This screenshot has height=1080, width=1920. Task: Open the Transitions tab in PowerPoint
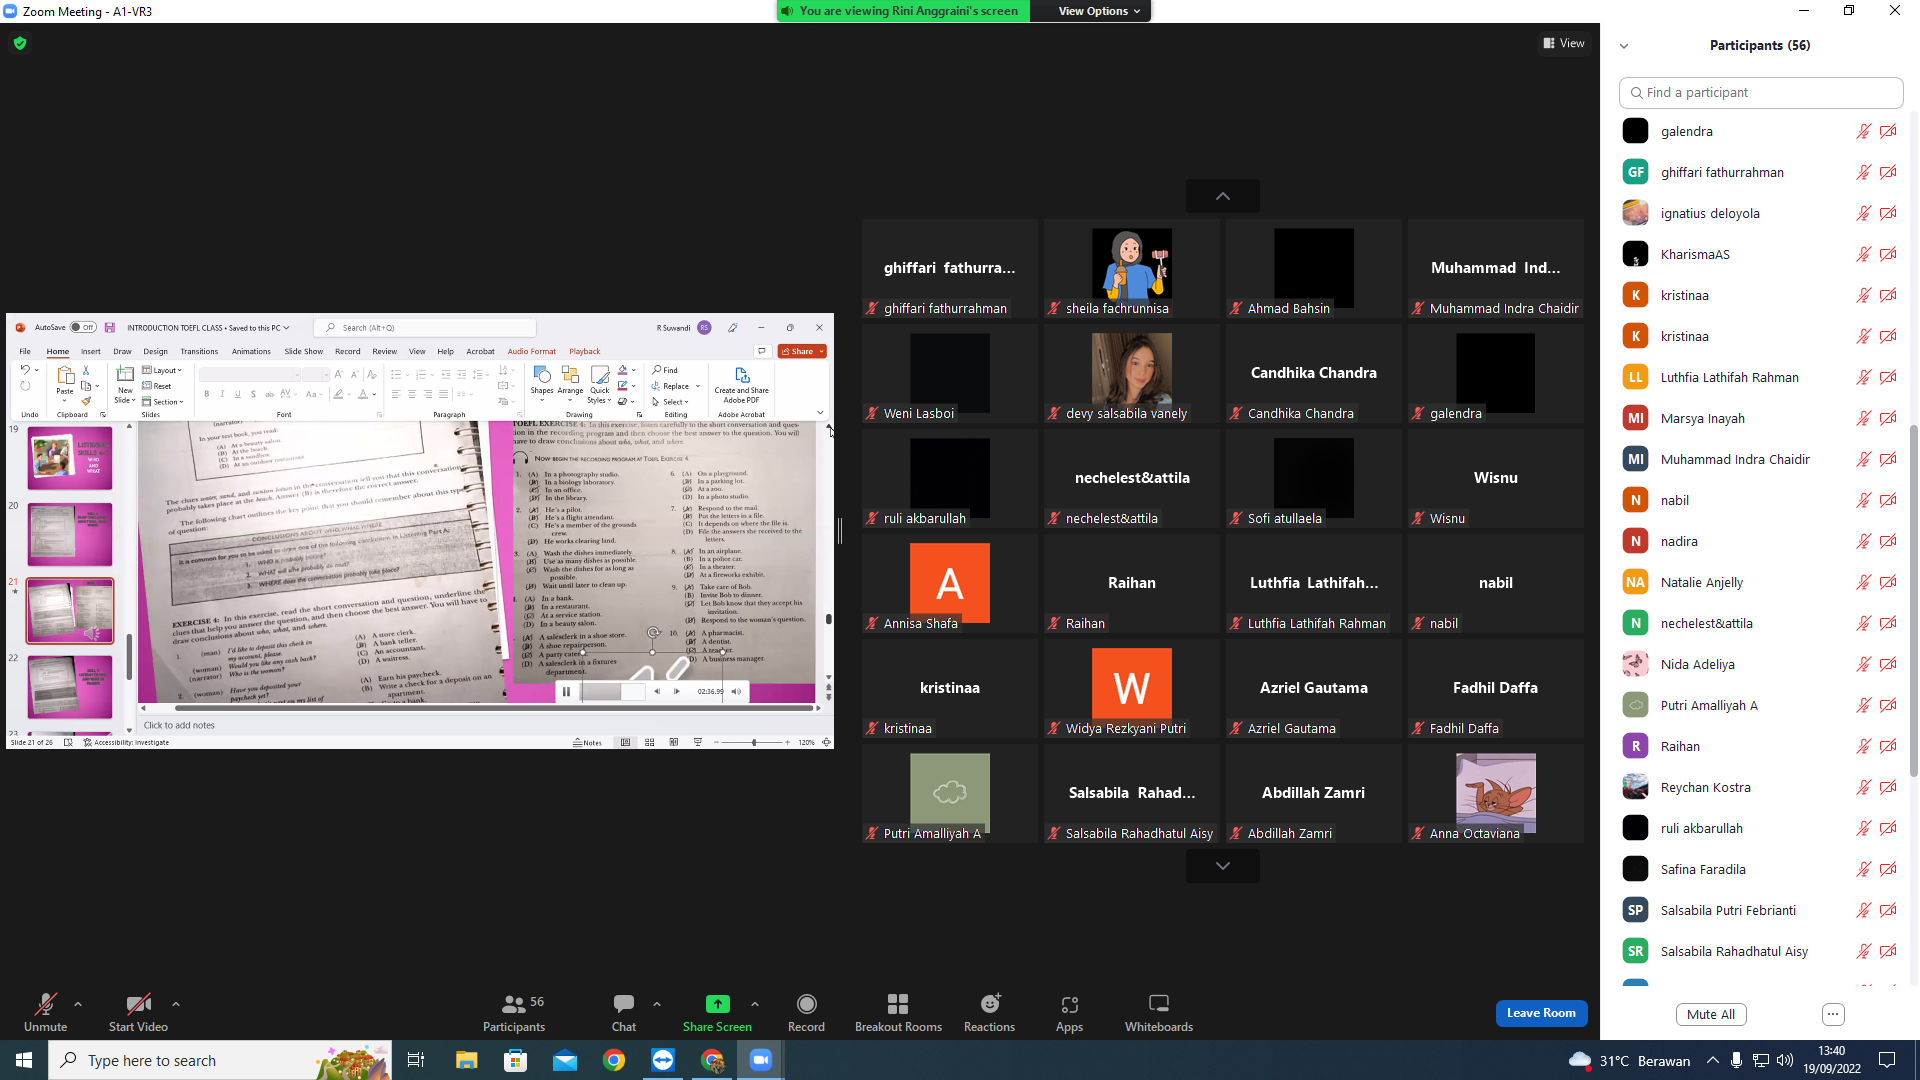(x=199, y=351)
